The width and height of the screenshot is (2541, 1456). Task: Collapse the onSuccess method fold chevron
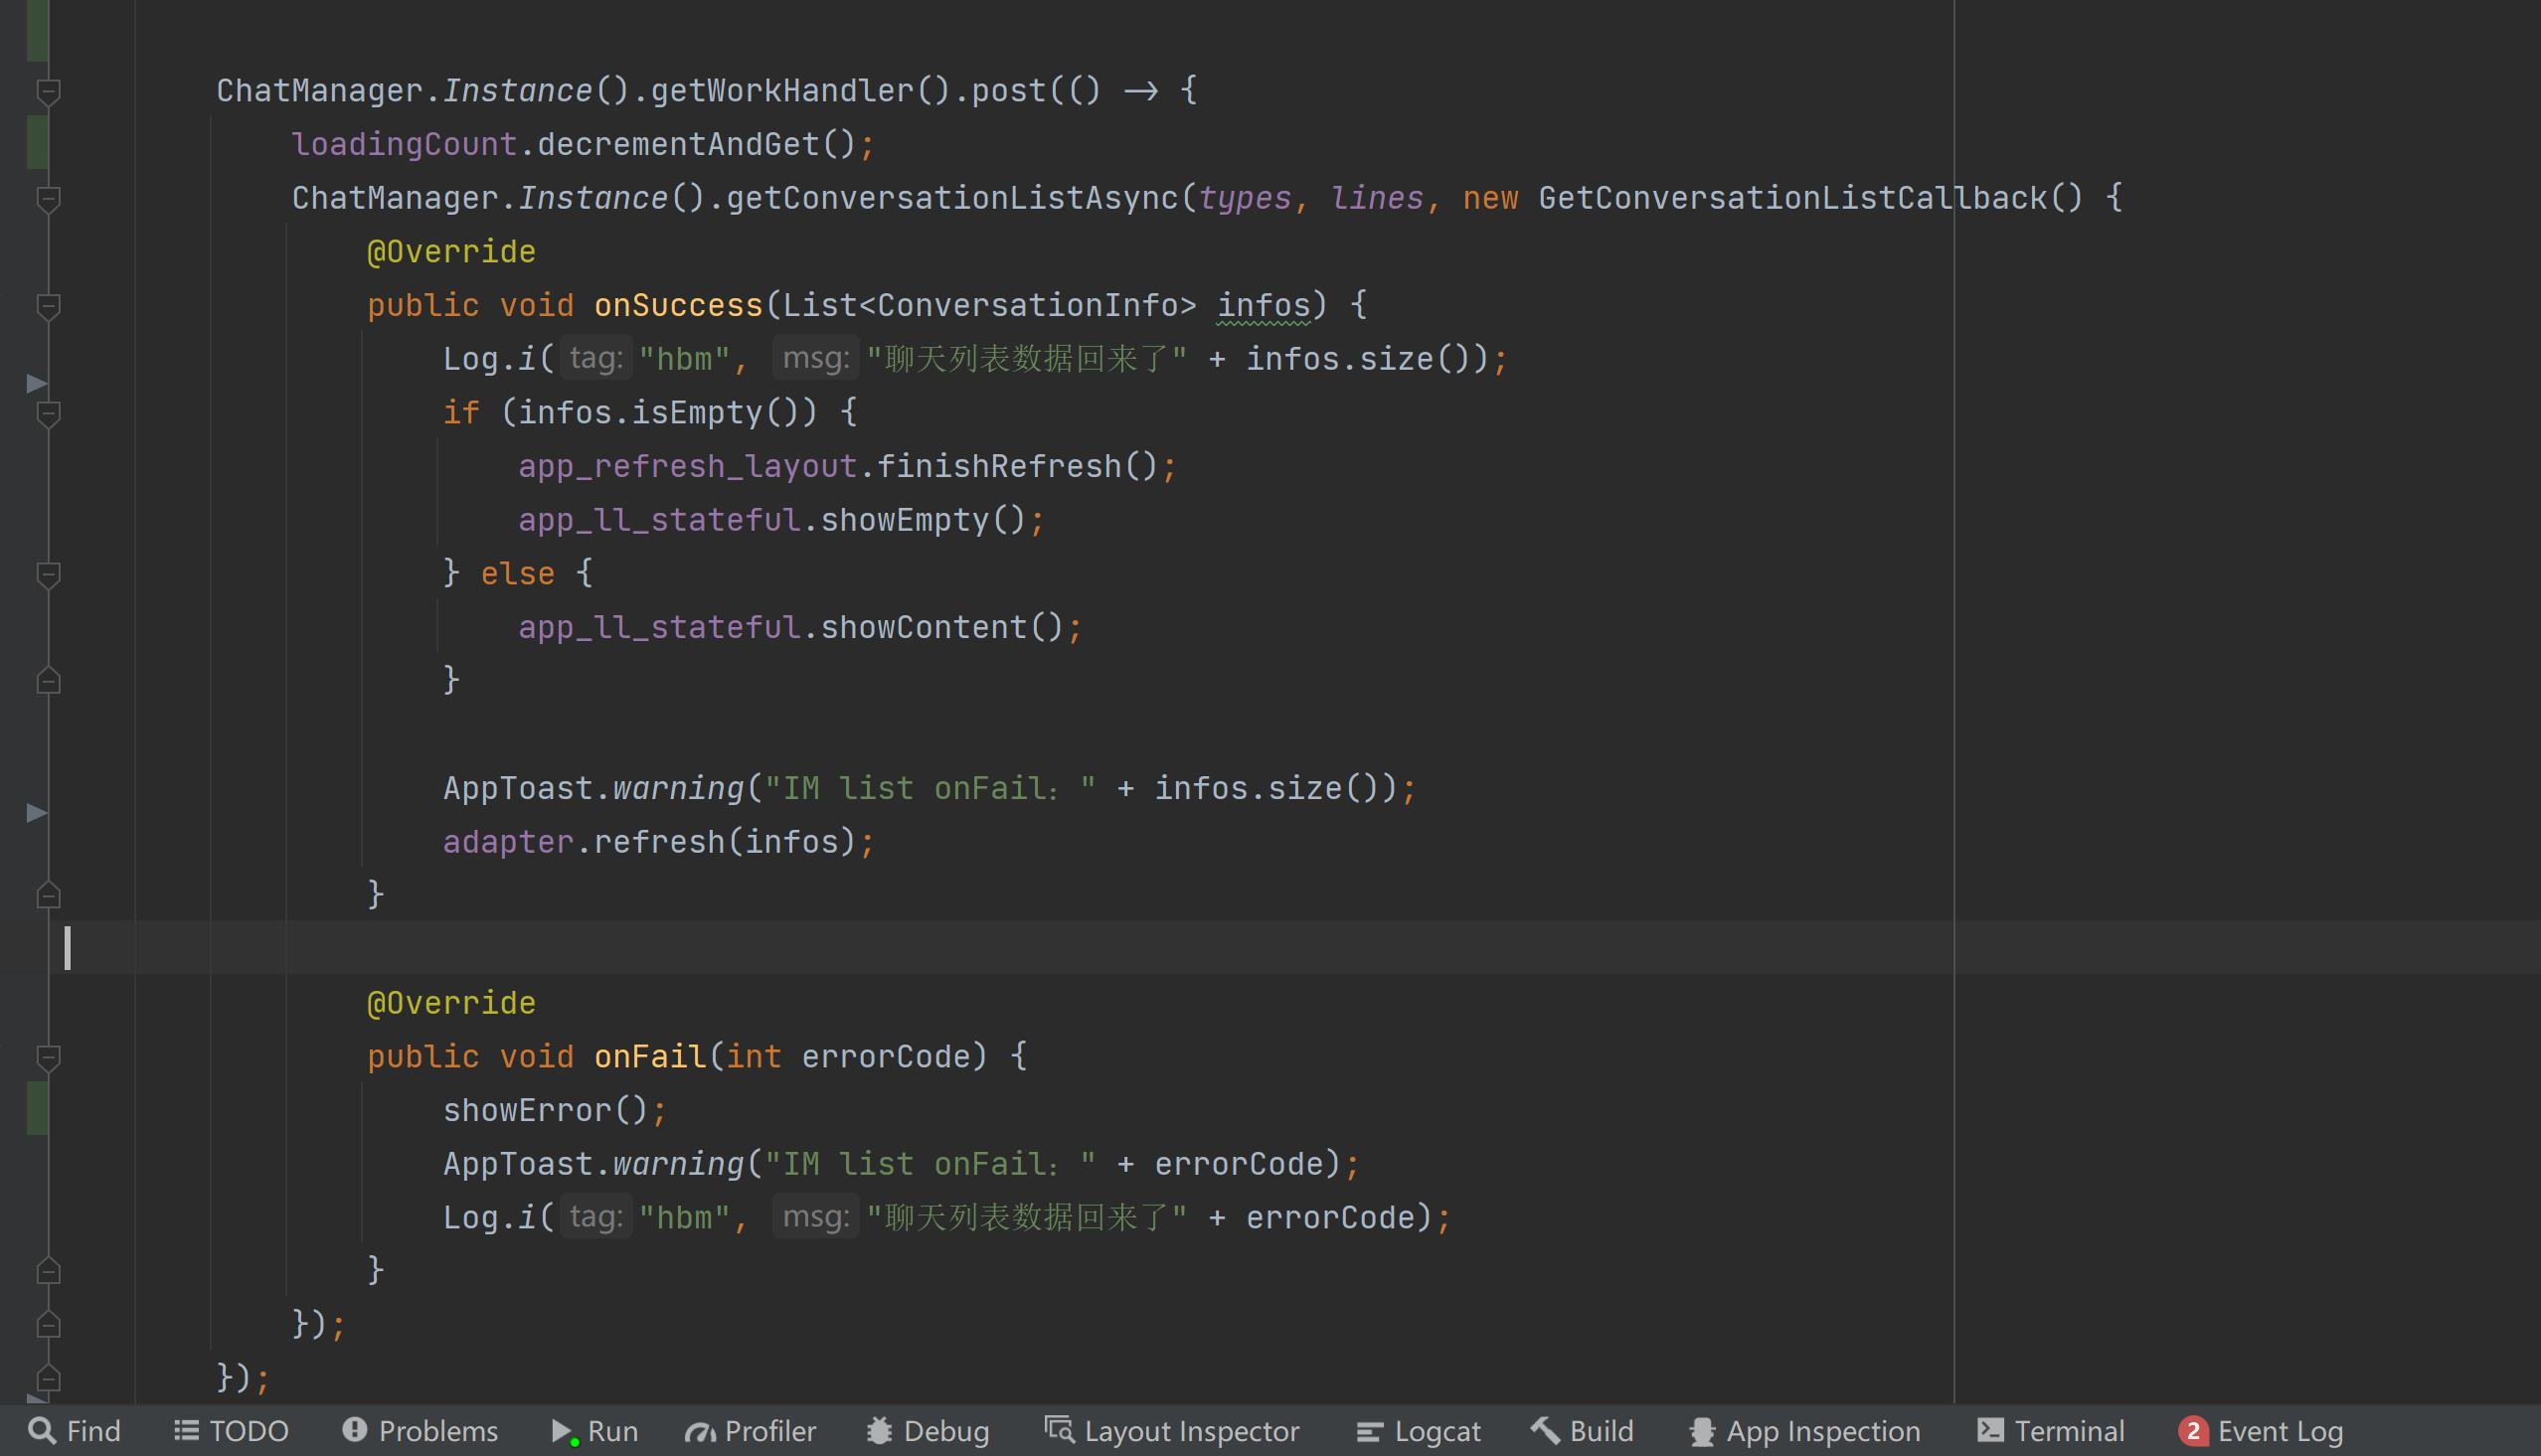(47, 307)
